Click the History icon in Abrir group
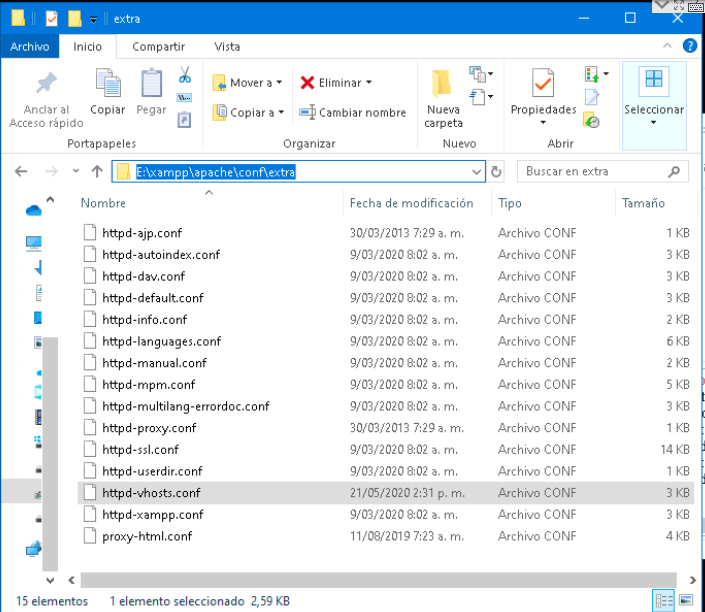 (591, 121)
